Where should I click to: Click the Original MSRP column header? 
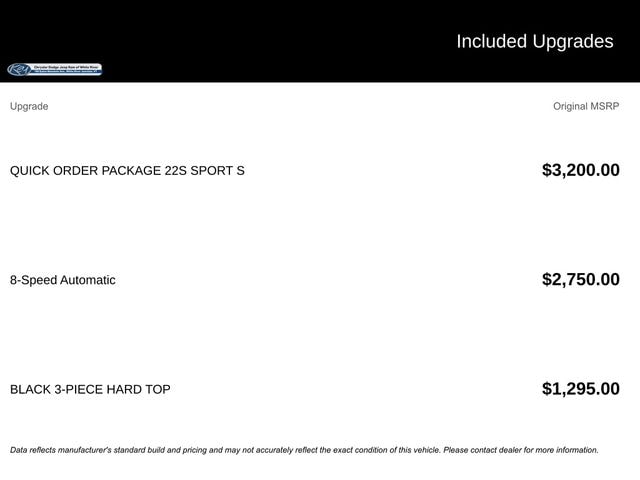tap(586, 106)
